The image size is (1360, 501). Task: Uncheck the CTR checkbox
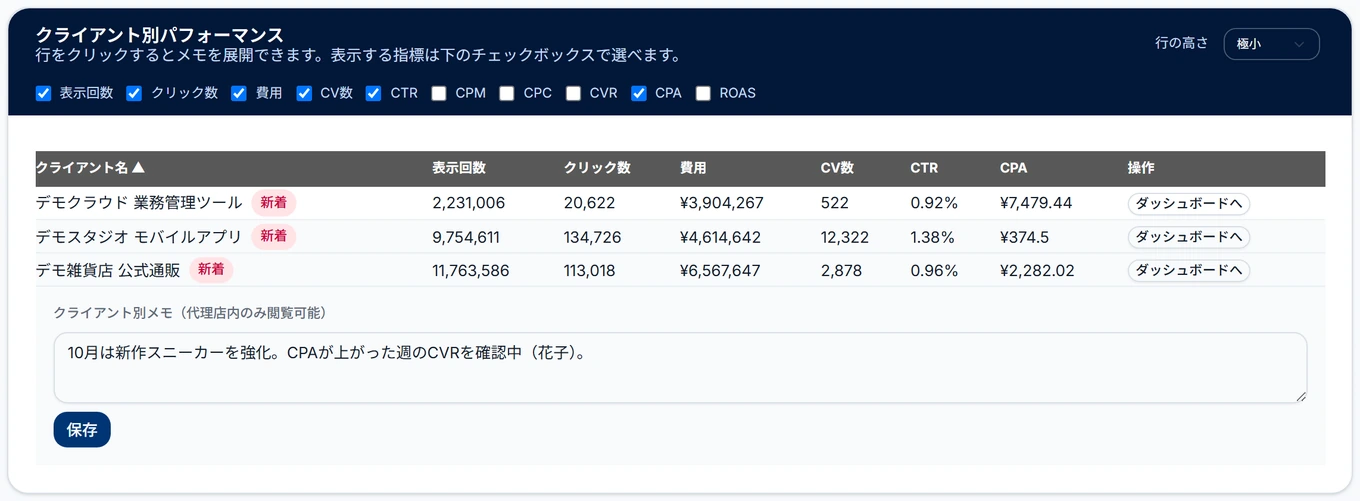point(374,93)
